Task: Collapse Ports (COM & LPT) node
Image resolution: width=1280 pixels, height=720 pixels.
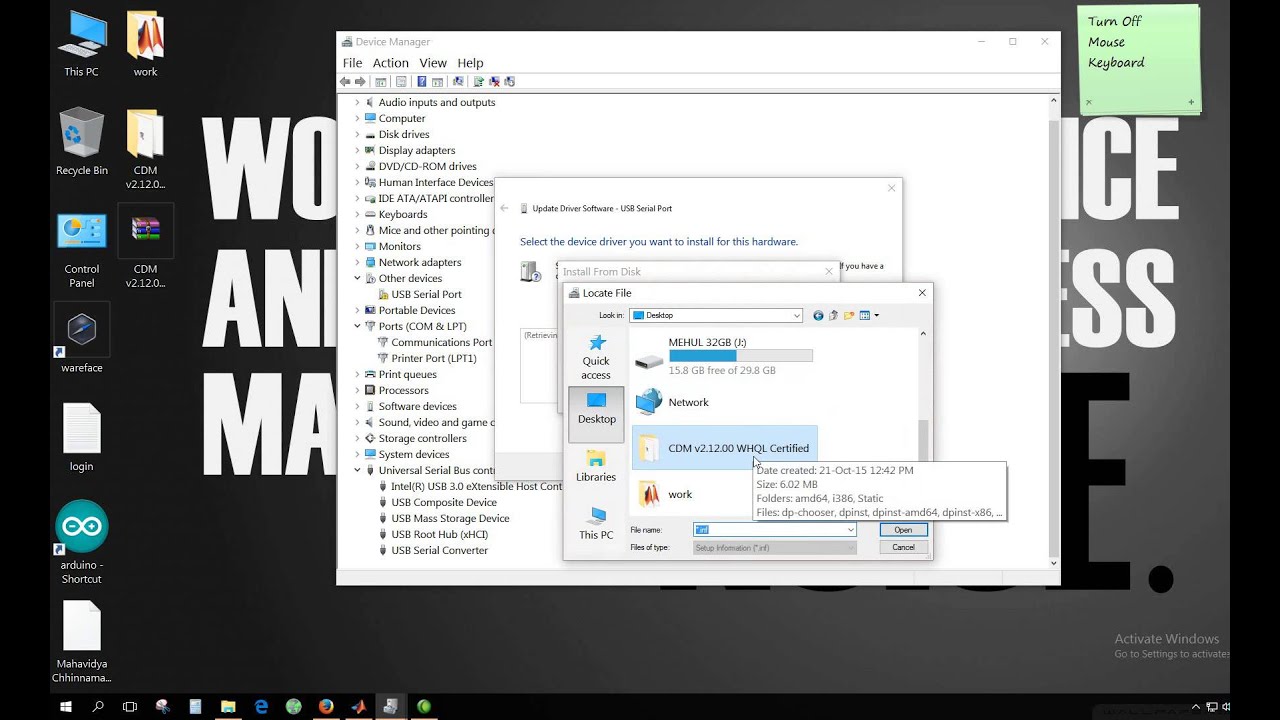Action: click(x=357, y=326)
